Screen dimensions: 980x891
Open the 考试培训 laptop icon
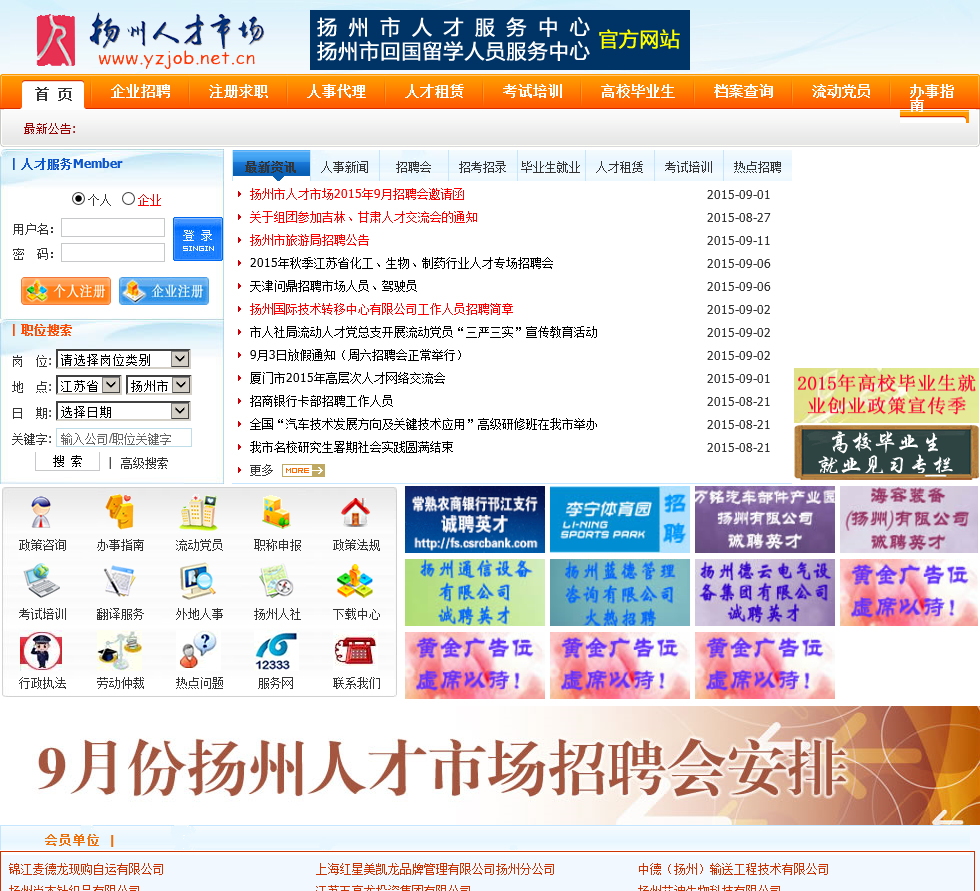pos(42,581)
